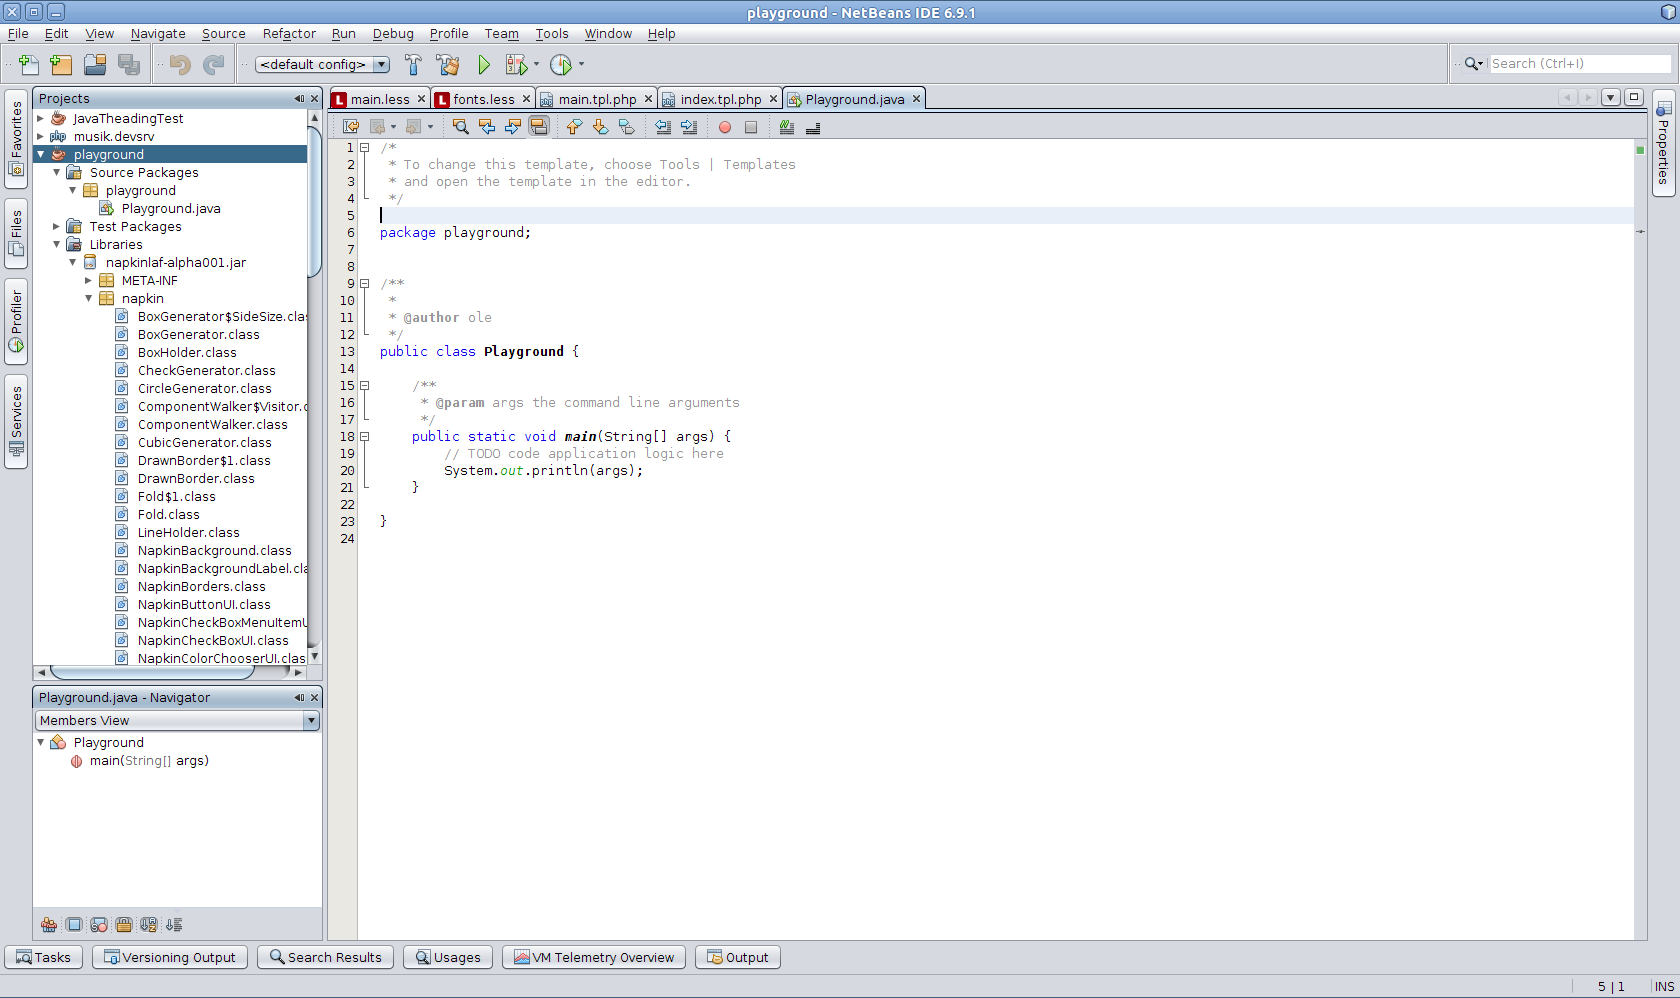Toggle Show Static Members filter in navigator
Screen dimensions: 1680x998
(99, 925)
